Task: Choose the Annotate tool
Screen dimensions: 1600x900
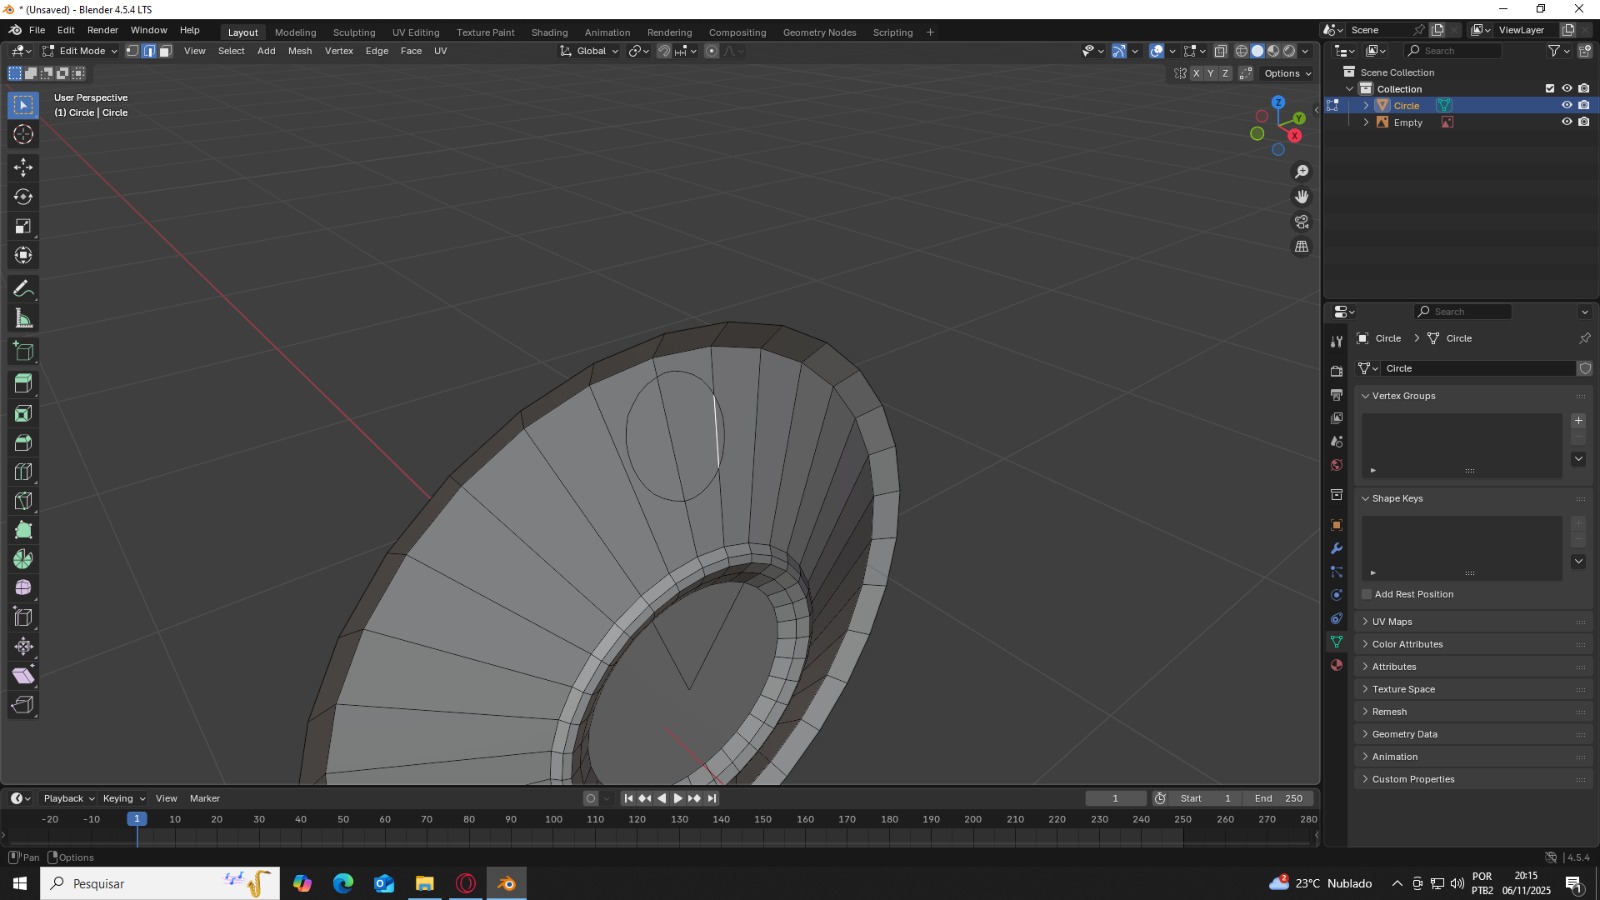Action: click(x=23, y=289)
